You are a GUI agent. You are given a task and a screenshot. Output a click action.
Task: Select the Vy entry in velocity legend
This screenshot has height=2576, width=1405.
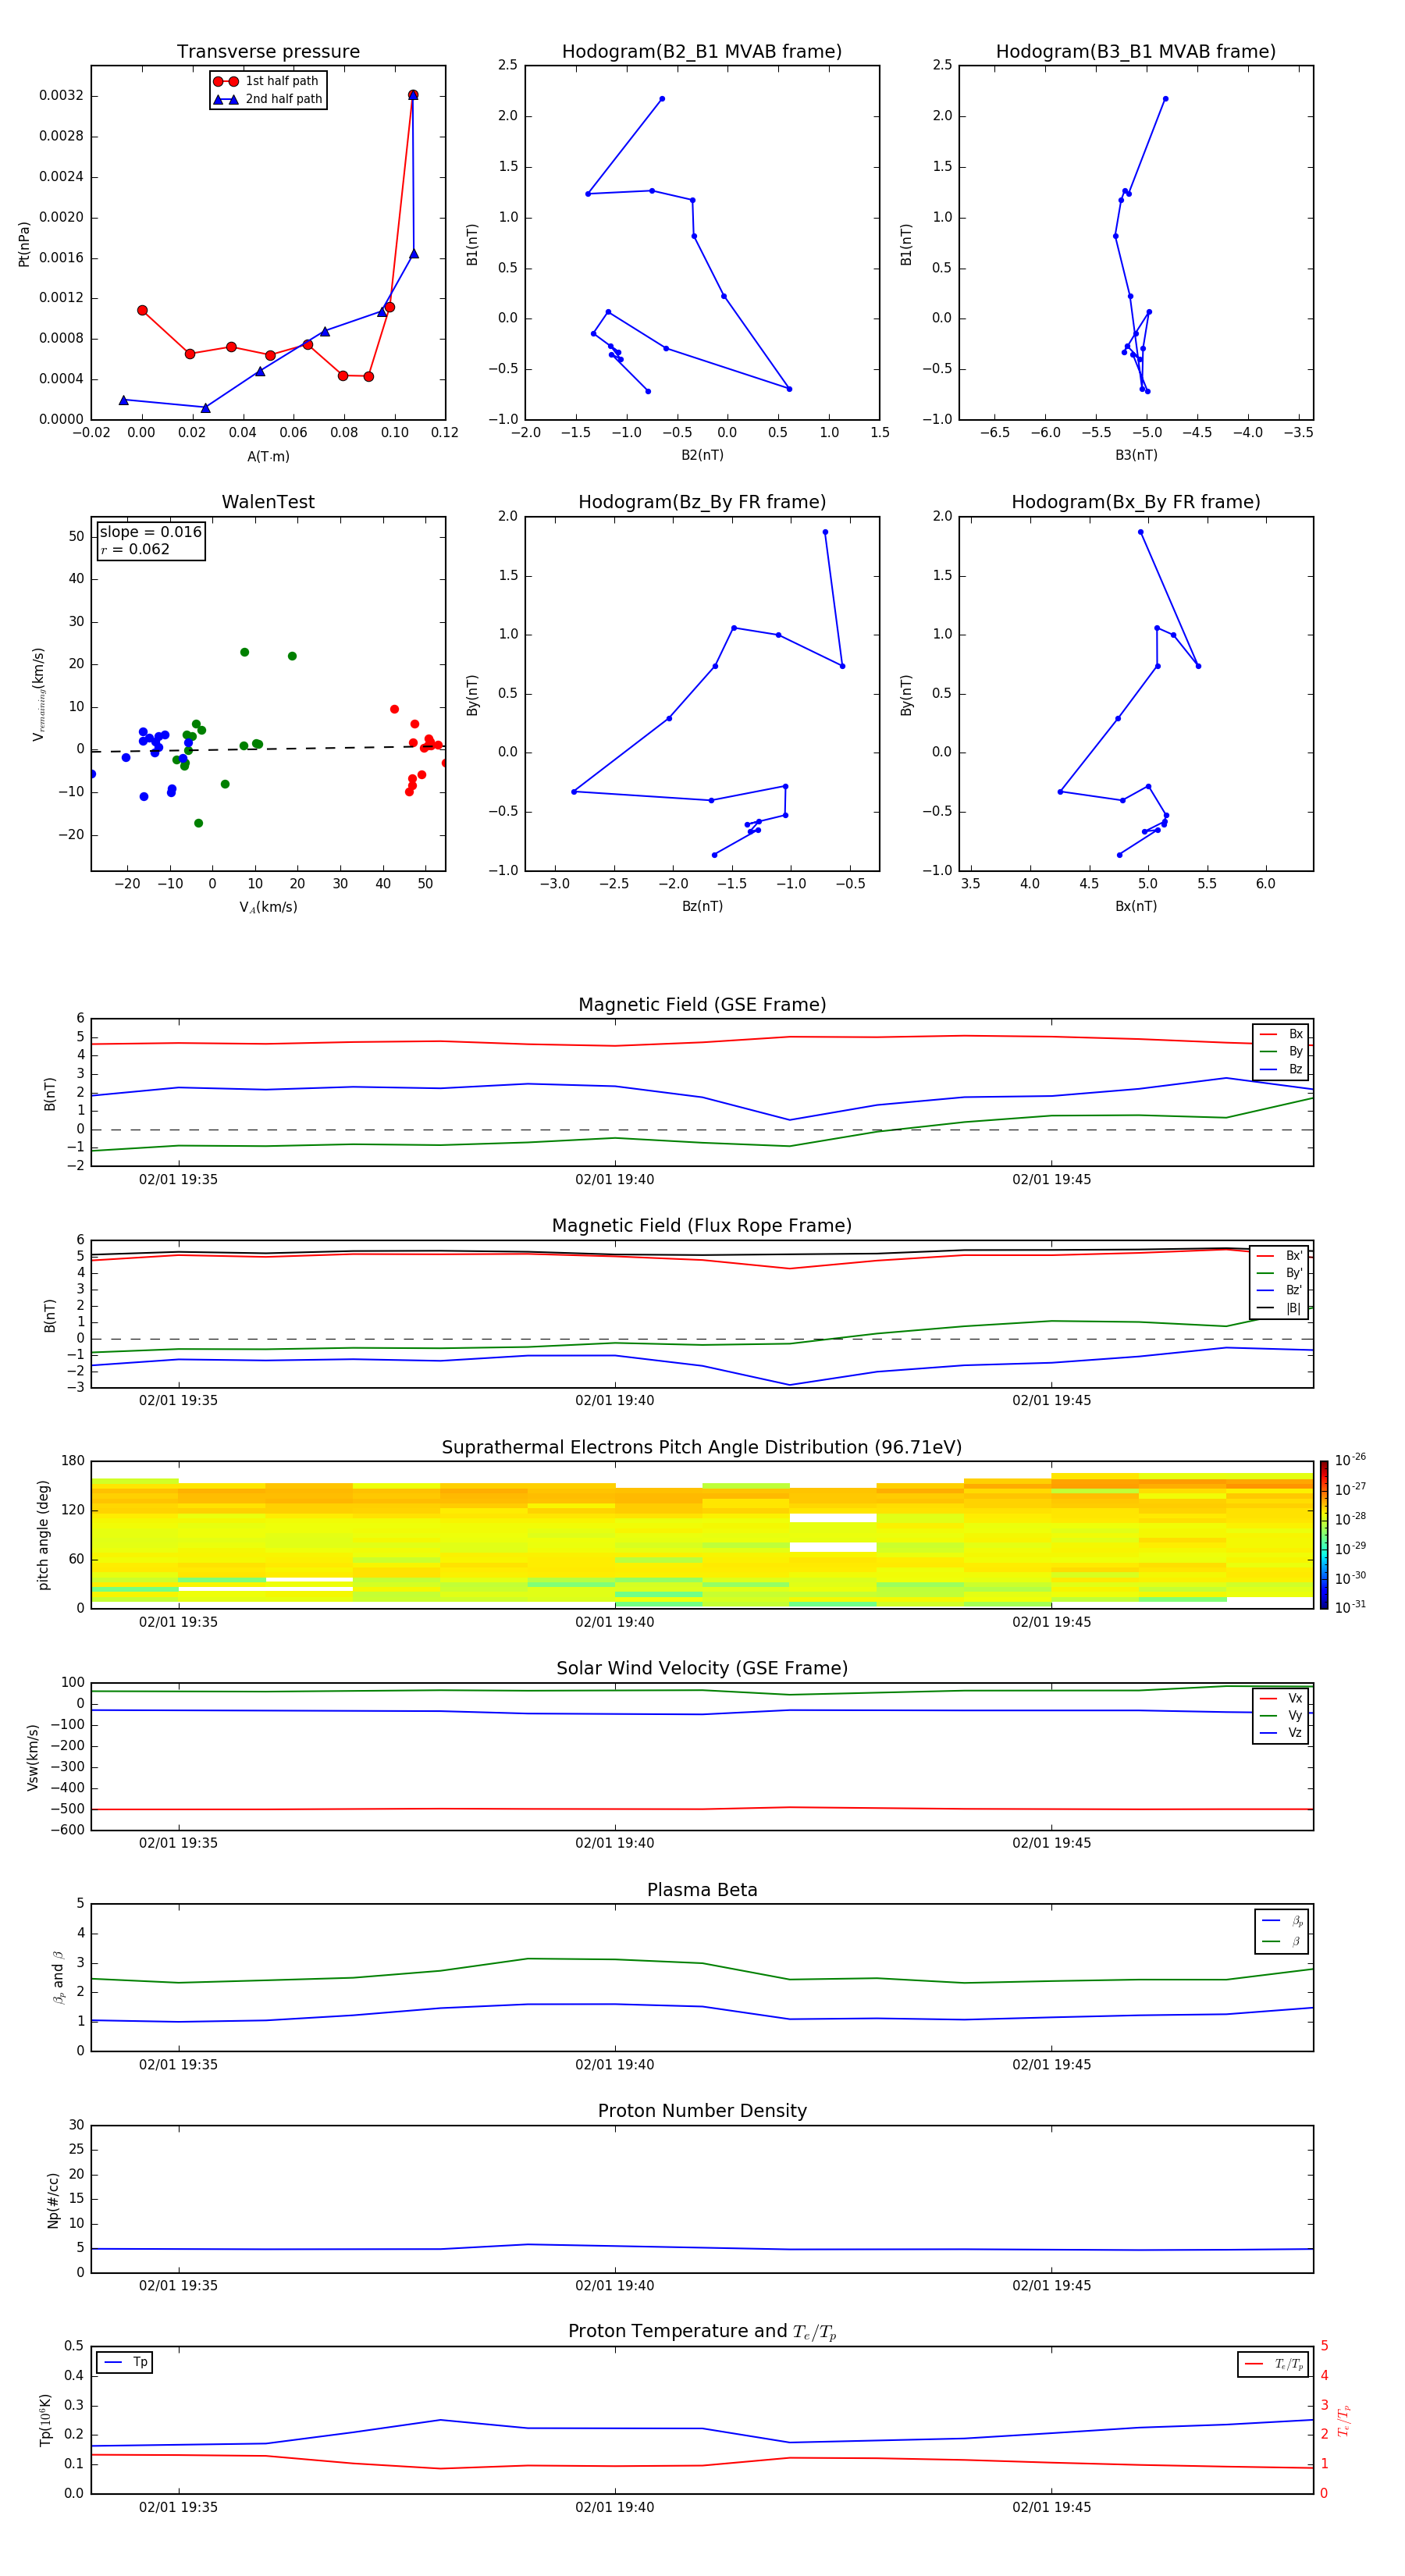point(1282,1716)
